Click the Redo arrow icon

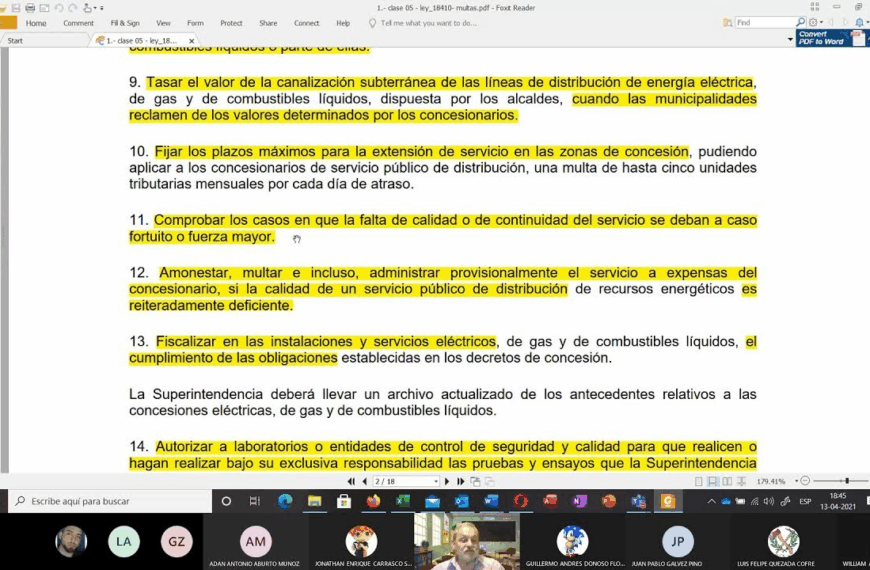(x=73, y=8)
